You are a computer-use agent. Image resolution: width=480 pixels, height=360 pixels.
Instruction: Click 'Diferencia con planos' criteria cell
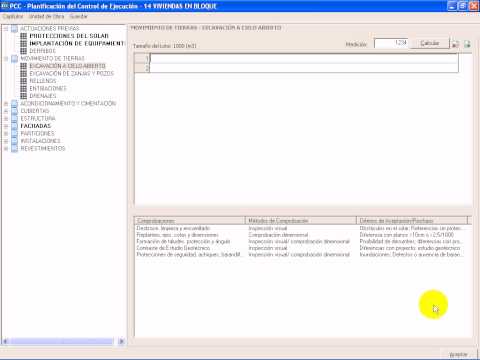407,235
